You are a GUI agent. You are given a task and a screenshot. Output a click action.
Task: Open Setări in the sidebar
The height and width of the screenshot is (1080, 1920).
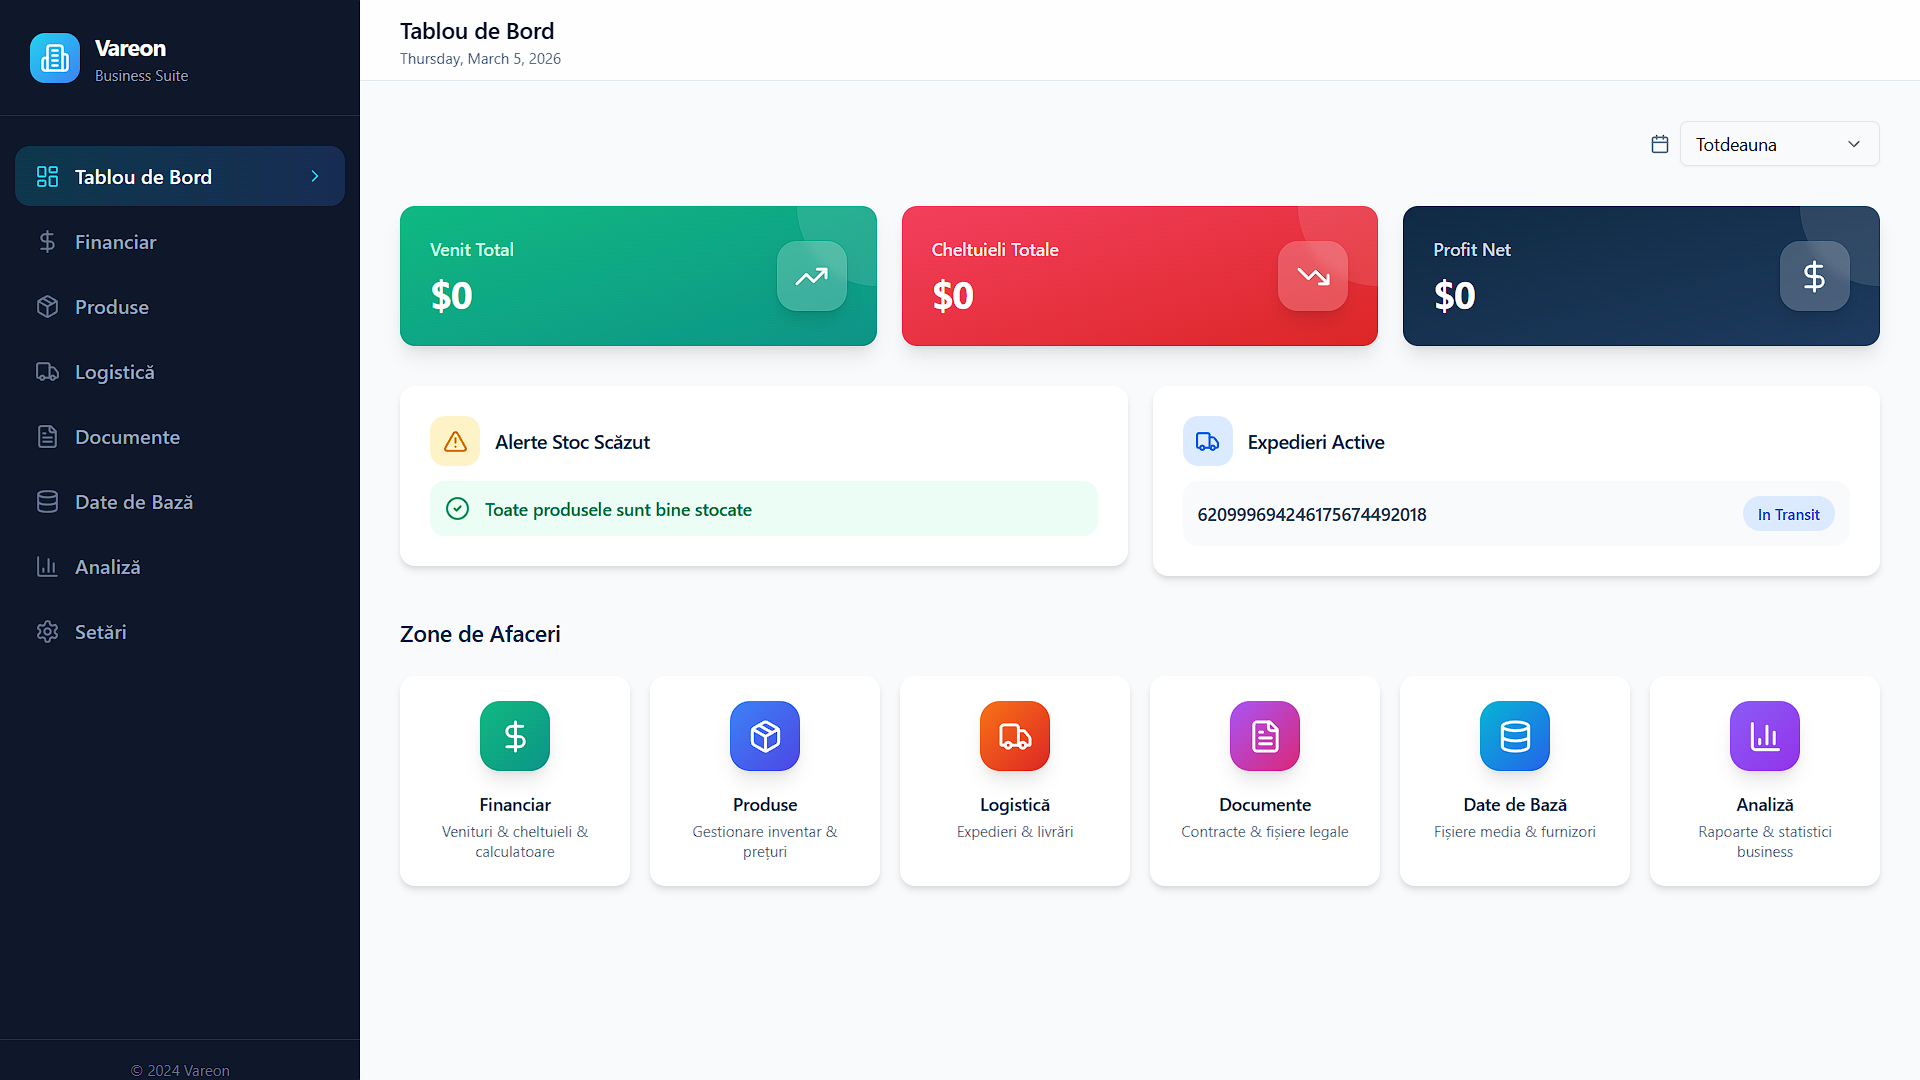point(180,632)
